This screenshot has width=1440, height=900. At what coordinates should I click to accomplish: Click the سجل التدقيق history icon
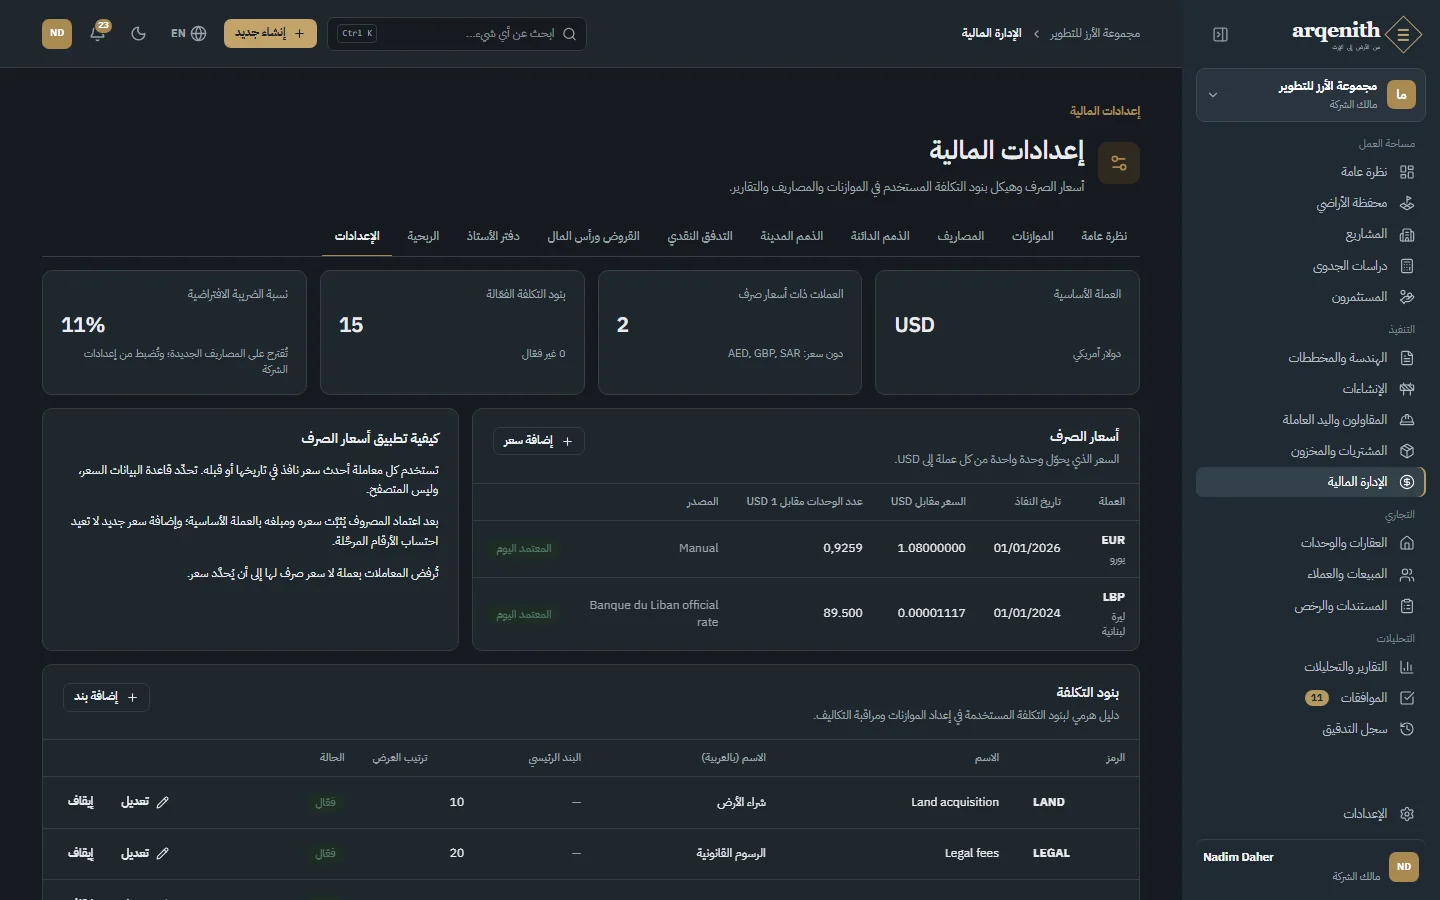click(1407, 729)
